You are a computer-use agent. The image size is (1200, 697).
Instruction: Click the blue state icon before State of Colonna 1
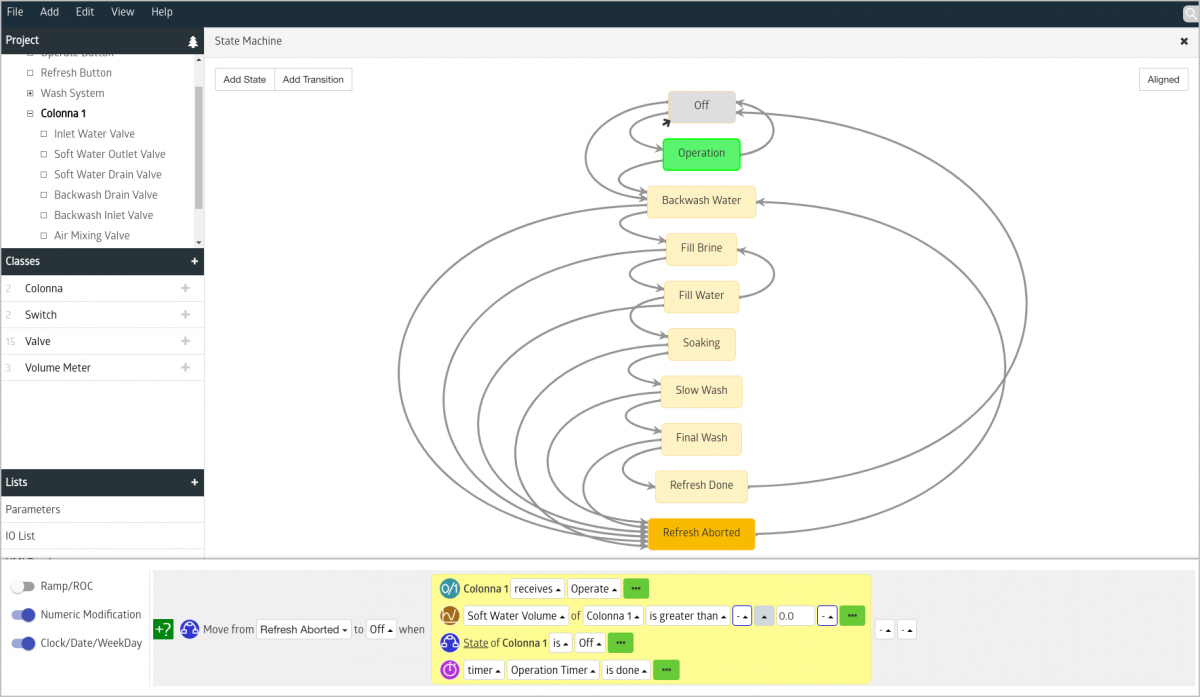[448, 642]
